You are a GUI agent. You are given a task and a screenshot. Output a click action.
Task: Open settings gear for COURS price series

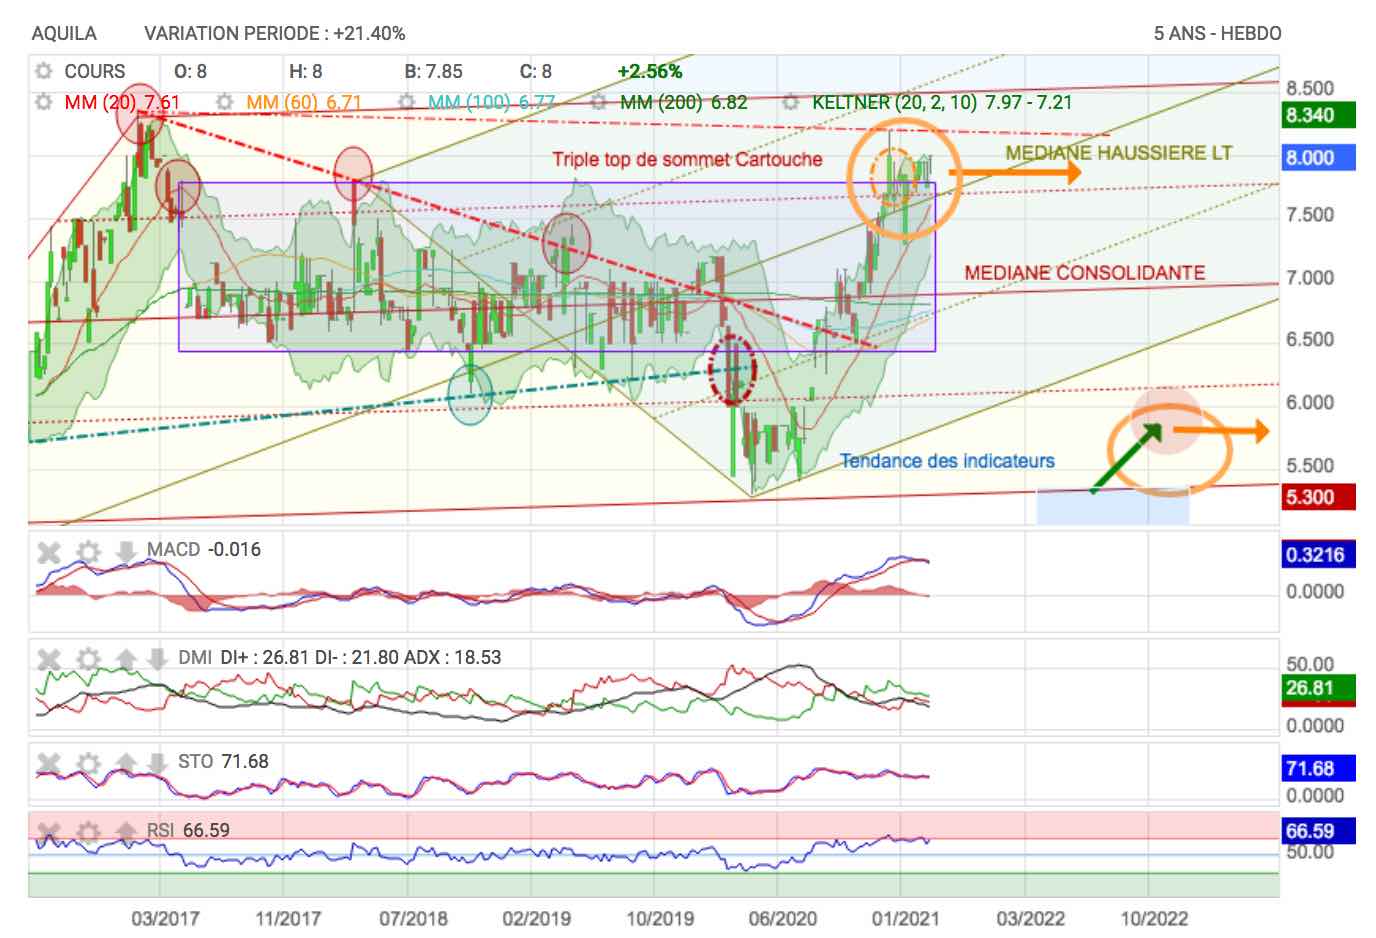coord(43,71)
